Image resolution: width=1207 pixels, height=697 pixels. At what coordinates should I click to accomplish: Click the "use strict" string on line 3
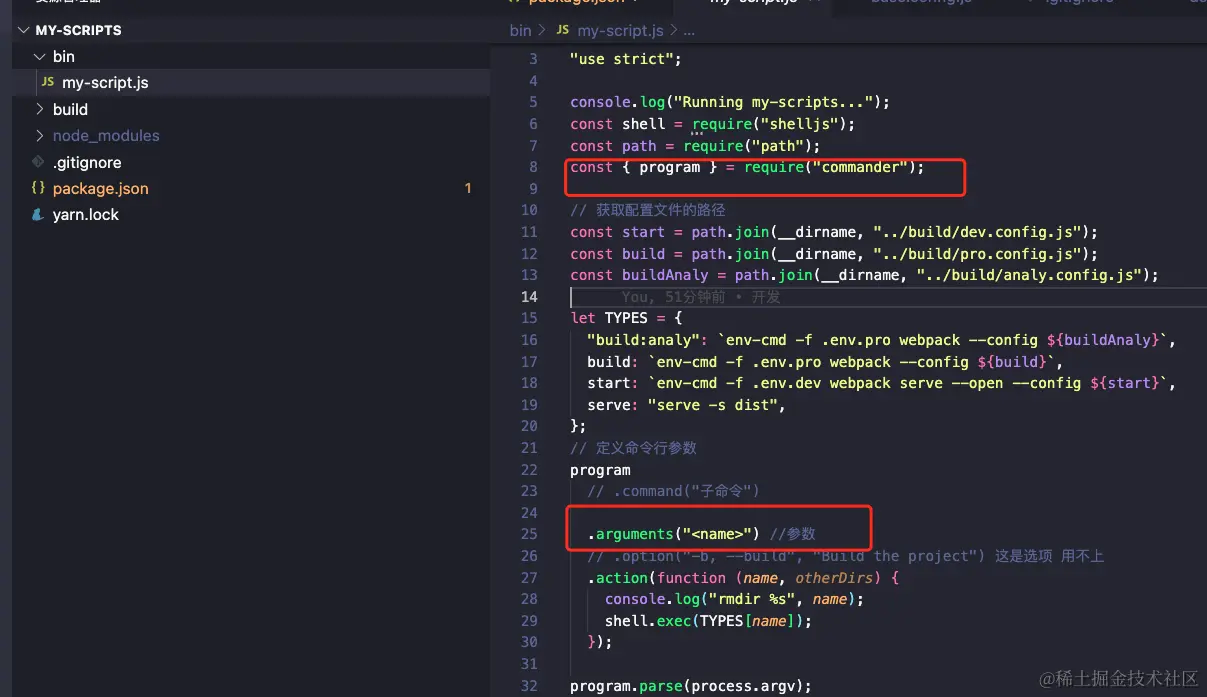click(x=621, y=59)
